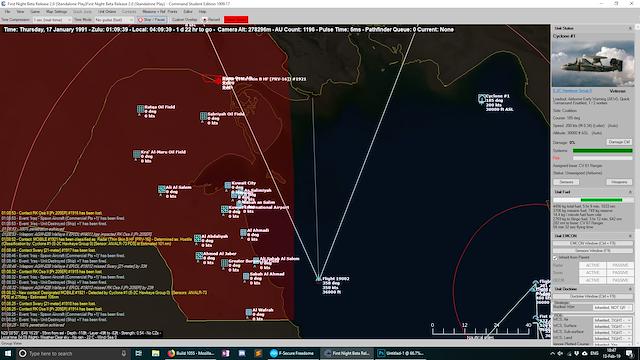This screenshot has width=640, height=360.
Task: Click the Start / Pause button
Action: pyautogui.click(x=151, y=20)
